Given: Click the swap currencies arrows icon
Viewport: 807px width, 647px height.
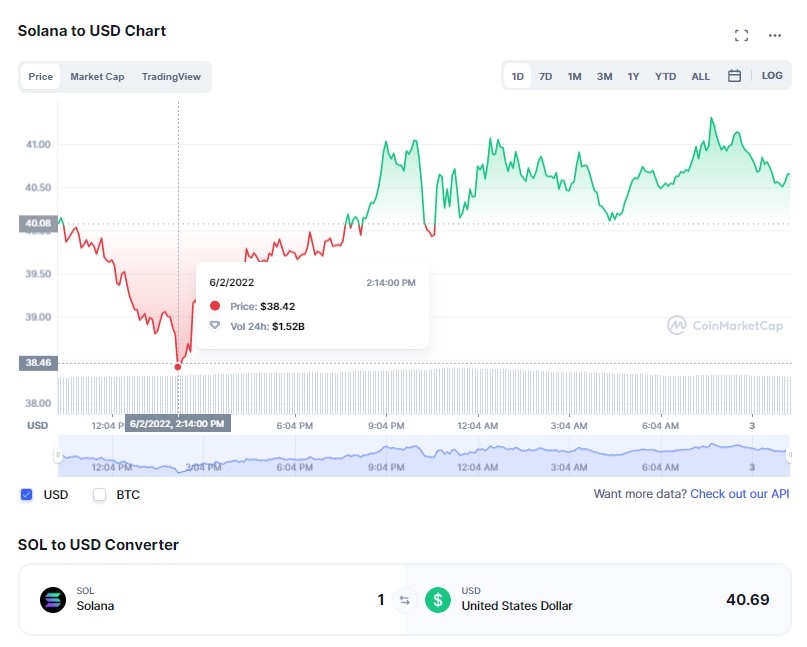Looking at the screenshot, I should 405,600.
